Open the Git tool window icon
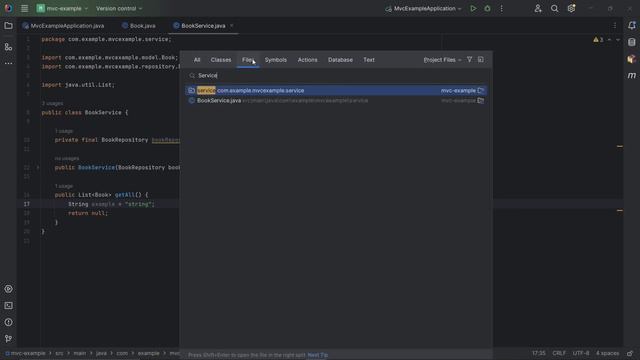The height and width of the screenshot is (360, 640). (x=8, y=339)
